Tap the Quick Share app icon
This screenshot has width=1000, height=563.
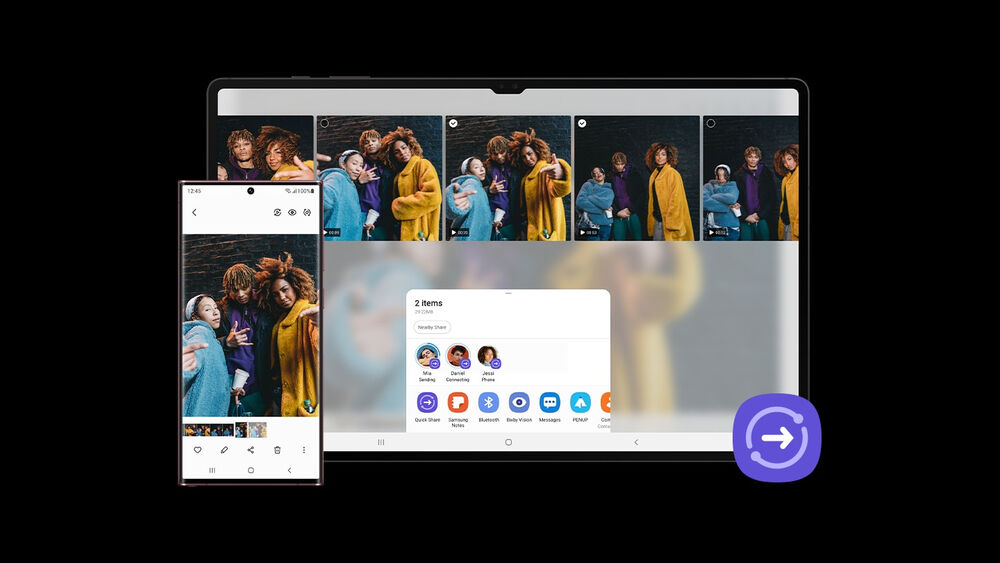[427, 403]
